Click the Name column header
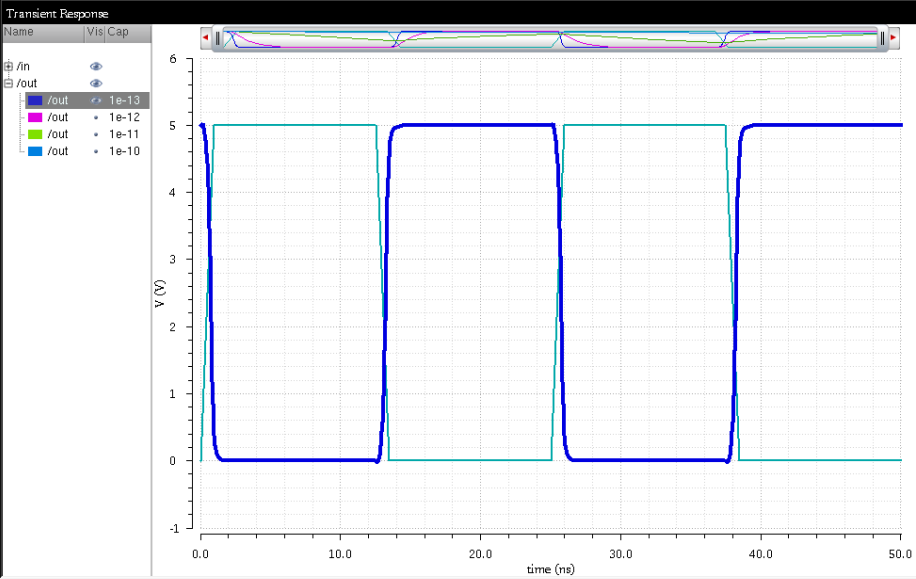Screen dimensions: 916x579 [42, 32]
